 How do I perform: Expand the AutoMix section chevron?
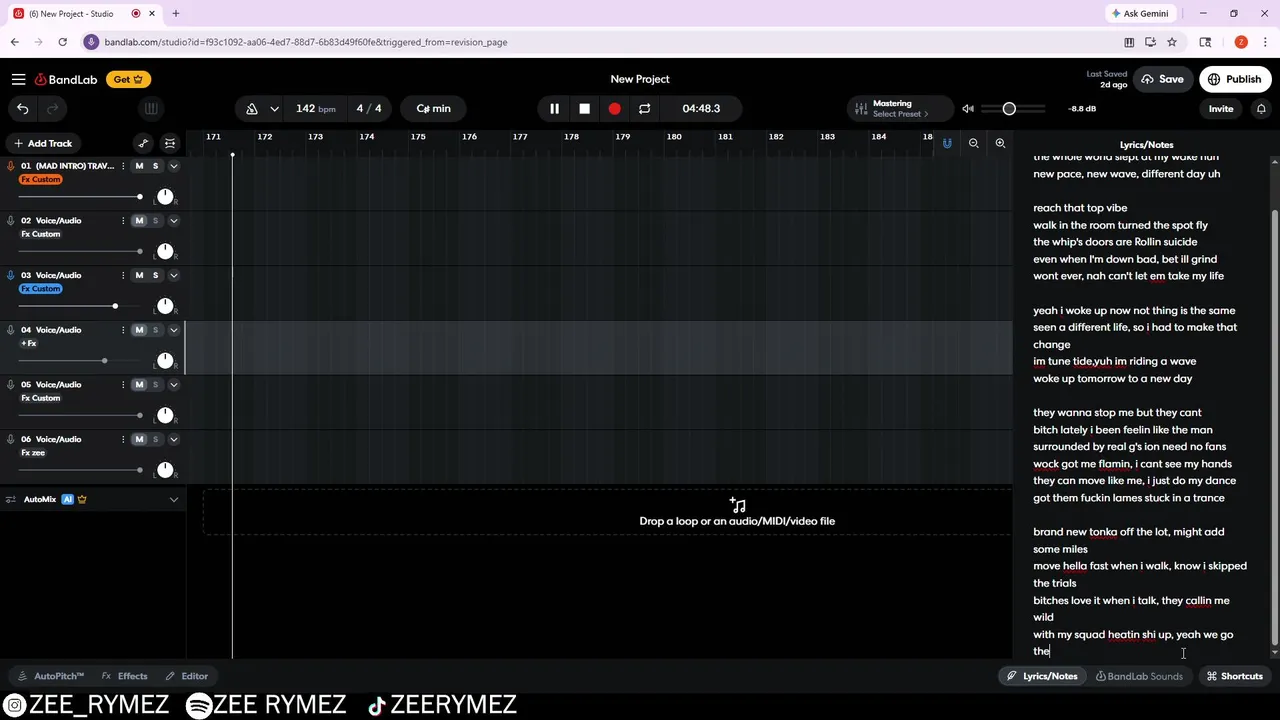173,499
